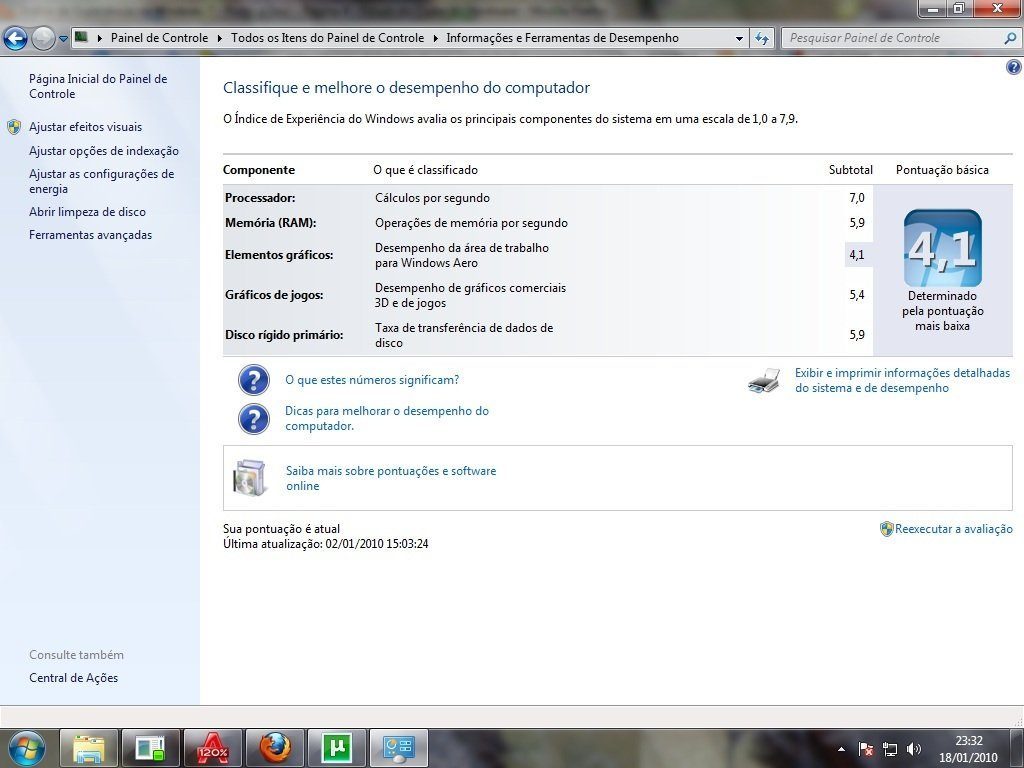The image size is (1024, 768).
Task: Click the question icon beside 'O que estes números significam?'
Action: (253, 380)
